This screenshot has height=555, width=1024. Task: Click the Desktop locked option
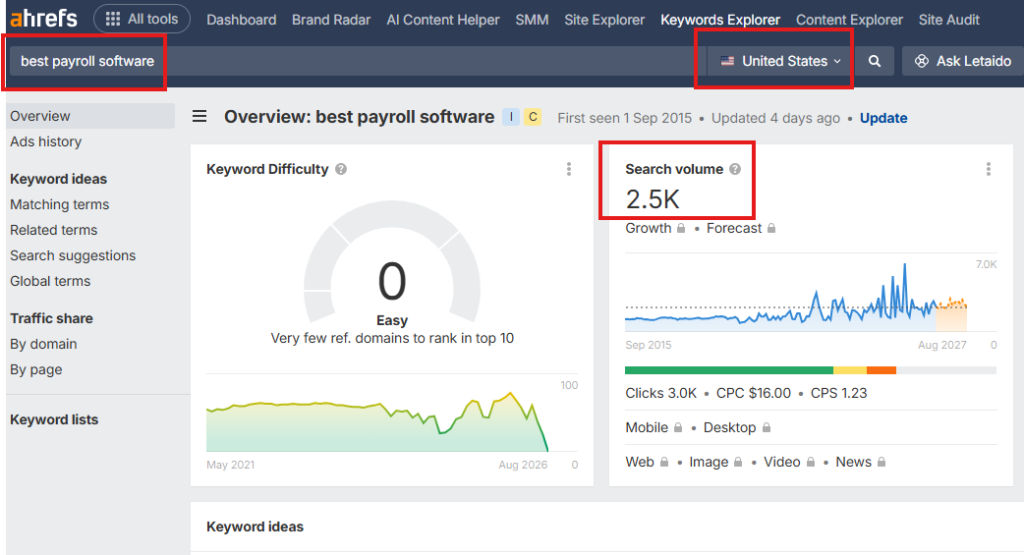[x=737, y=428]
